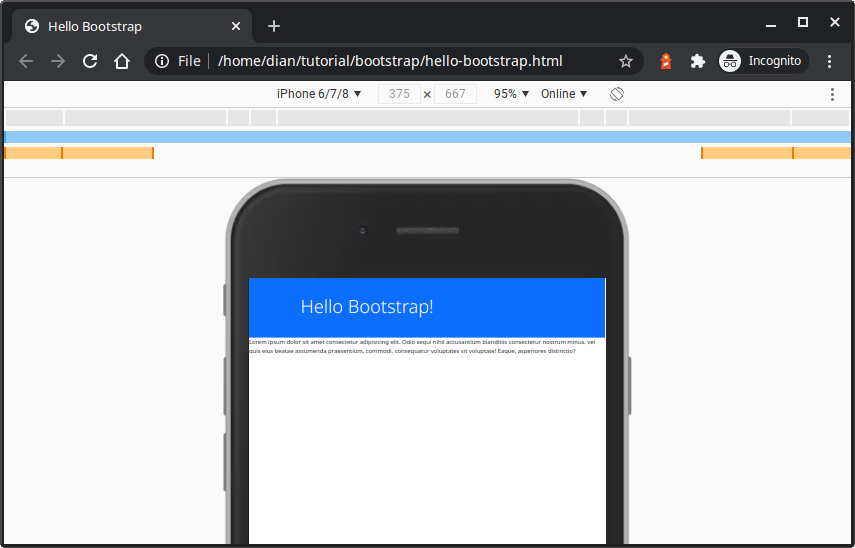The height and width of the screenshot is (548, 855).
Task: Open the iPhone 6/7/8 device dropdown
Action: [319, 94]
